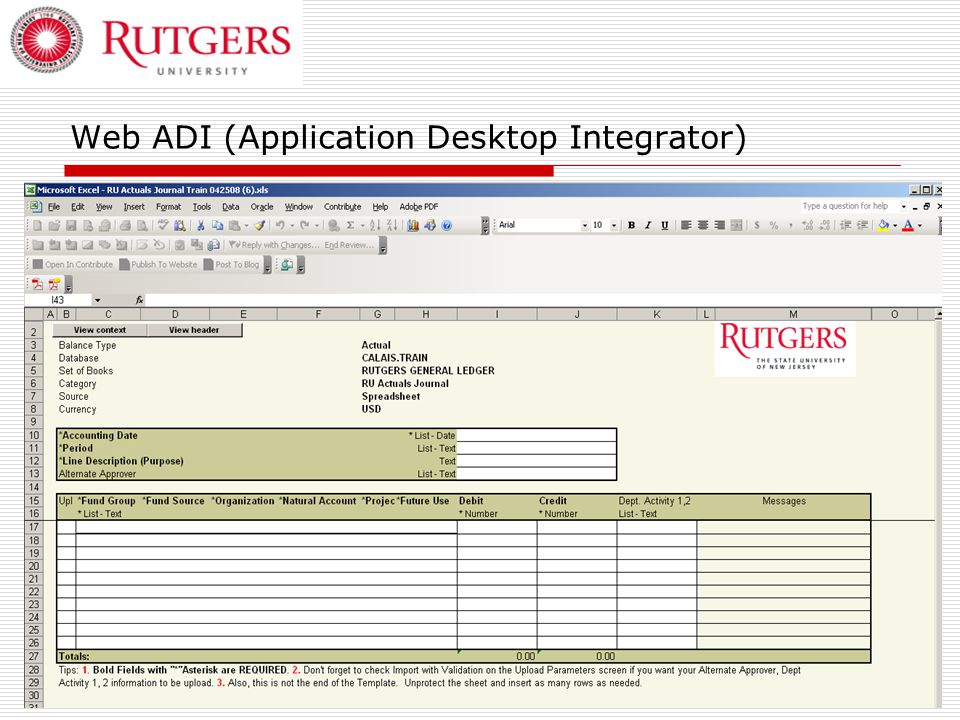Click the Print Preview icon
The height and width of the screenshot is (720, 960).
[142, 225]
